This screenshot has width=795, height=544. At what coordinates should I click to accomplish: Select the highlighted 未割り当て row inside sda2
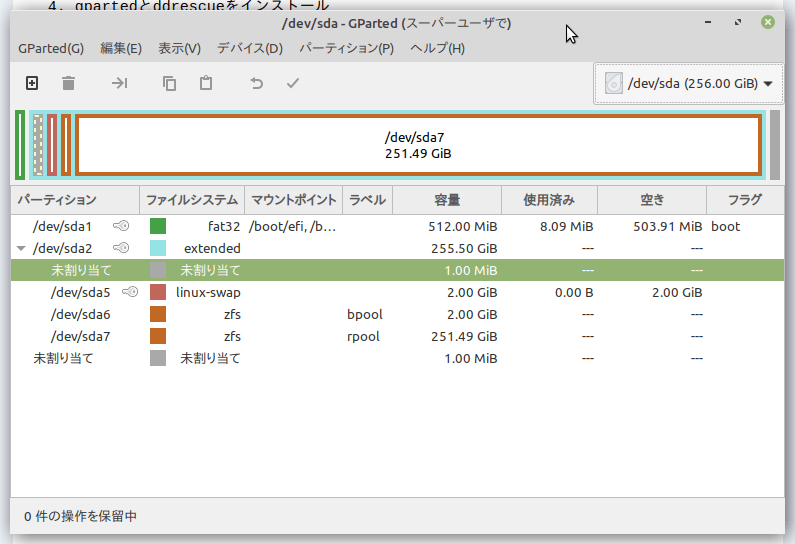[398, 270]
